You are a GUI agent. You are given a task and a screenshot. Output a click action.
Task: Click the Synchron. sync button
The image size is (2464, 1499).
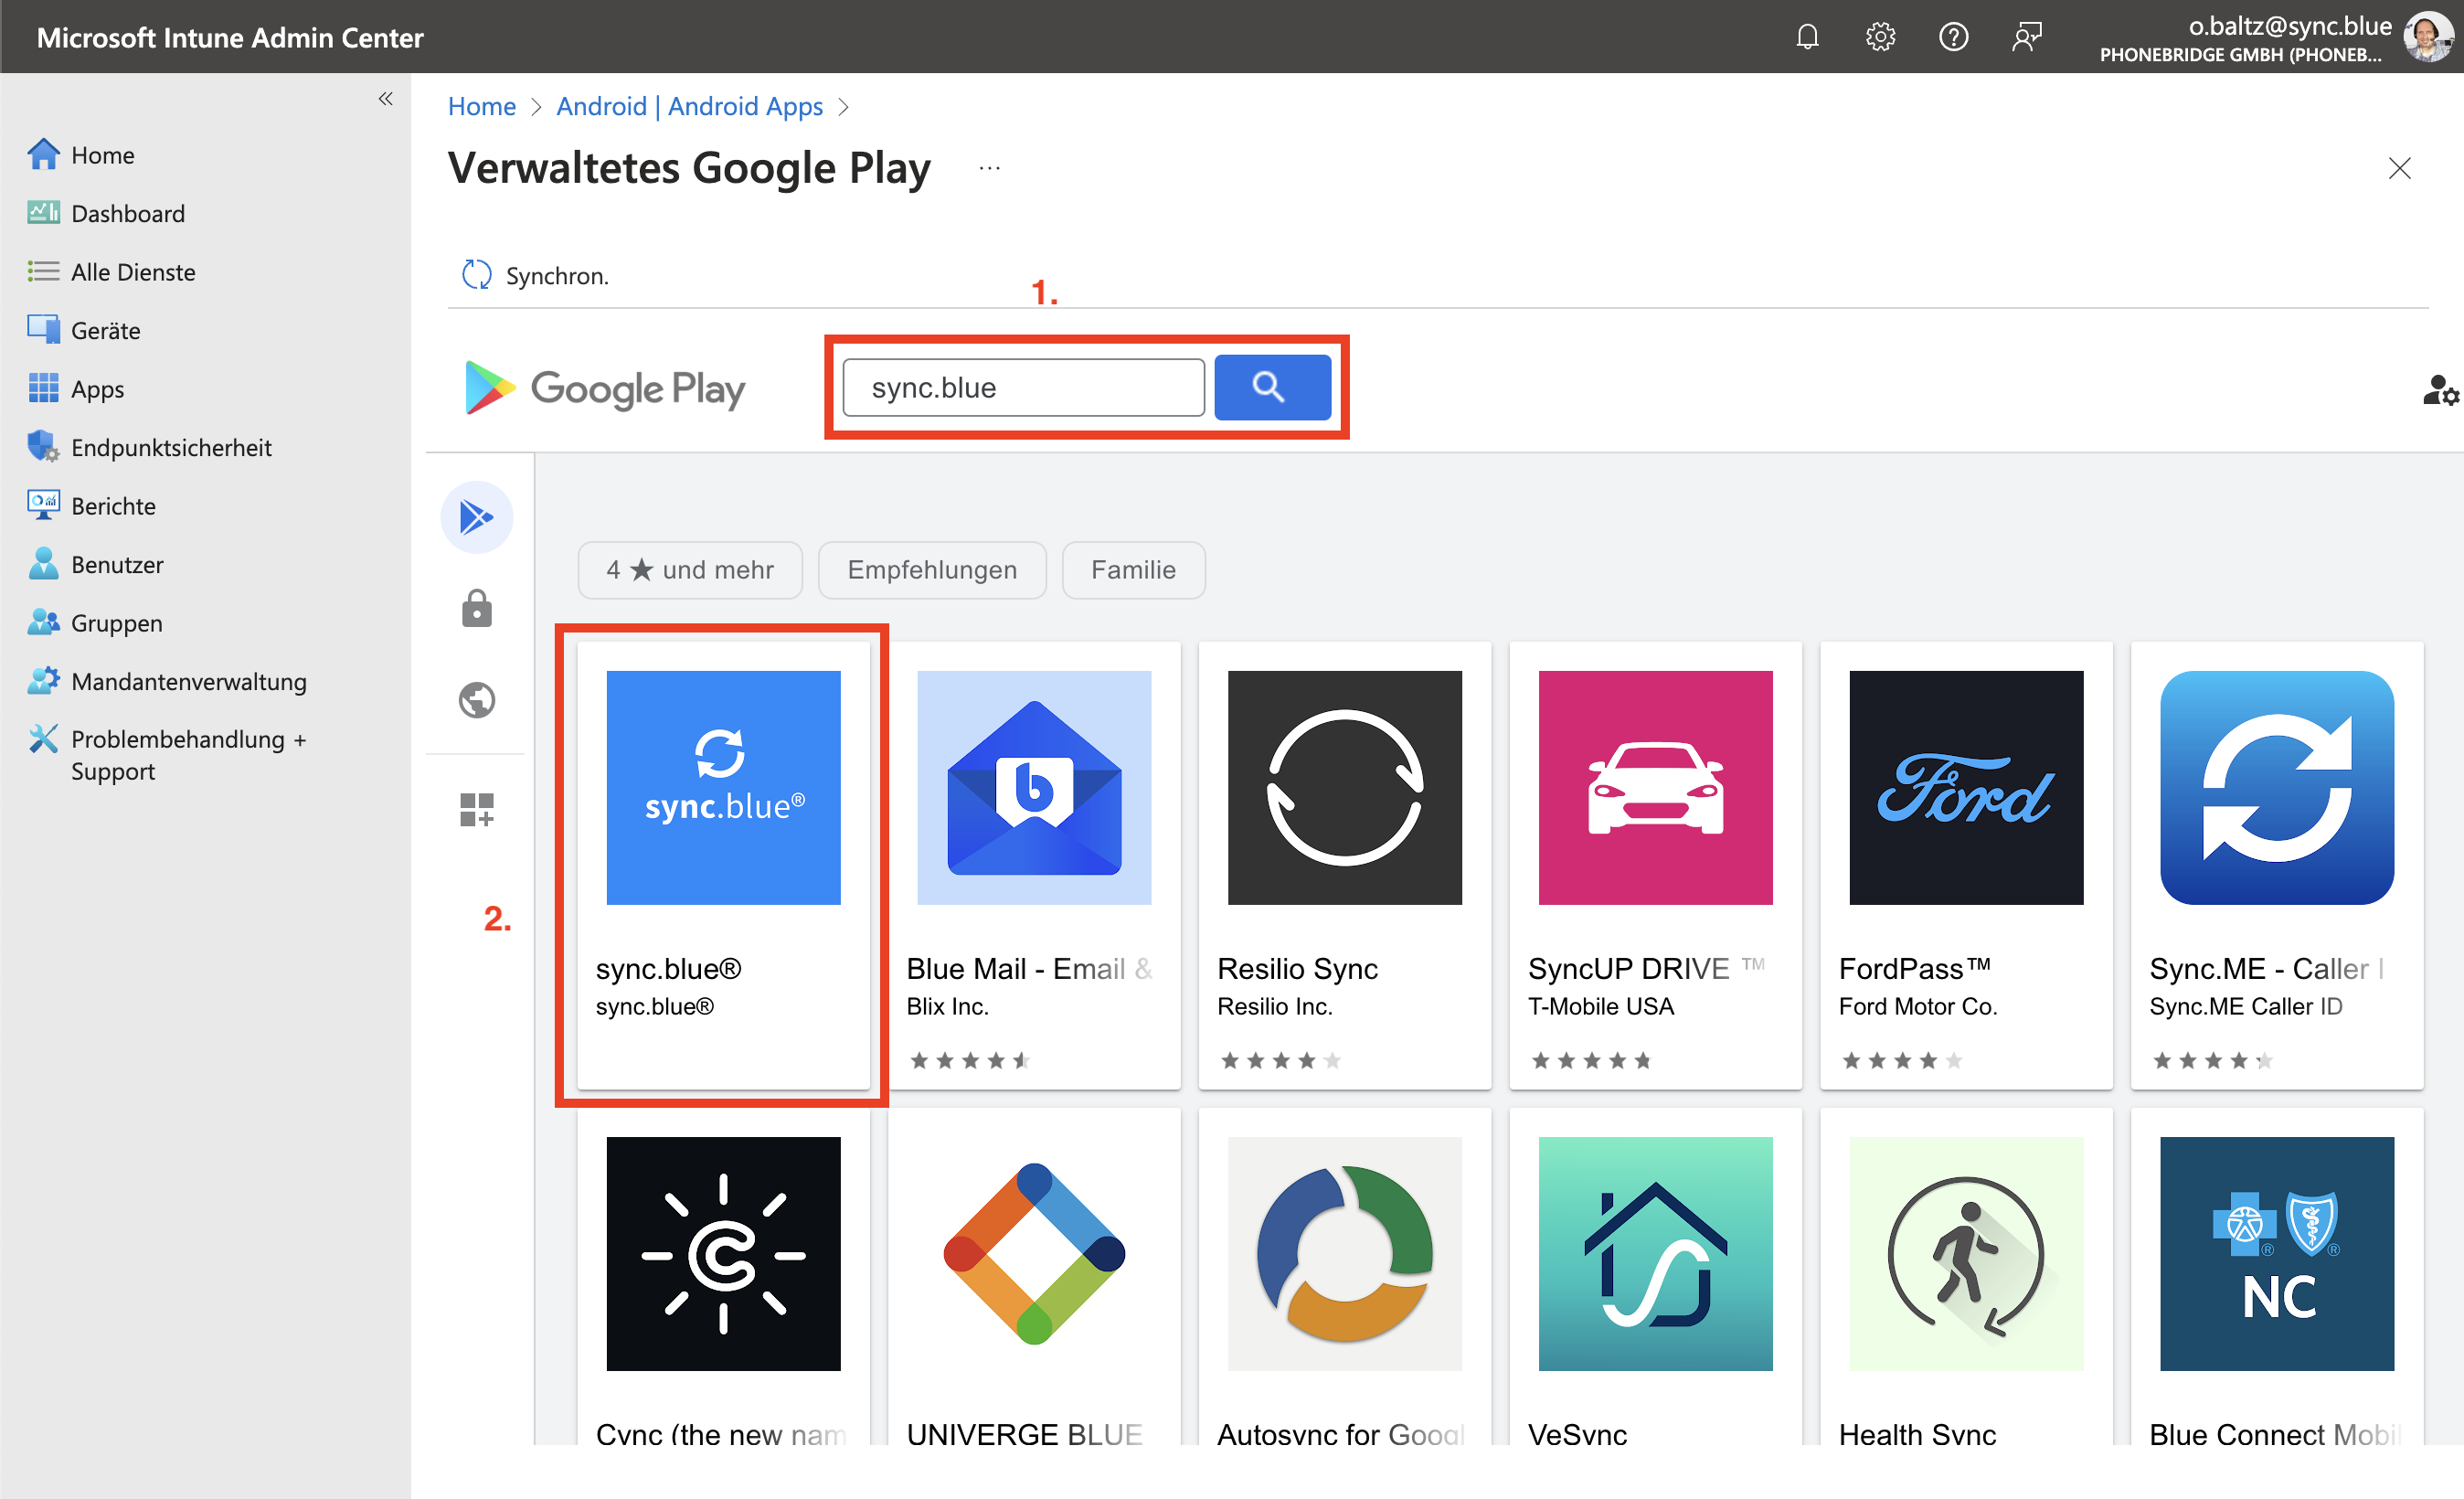[535, 275]
